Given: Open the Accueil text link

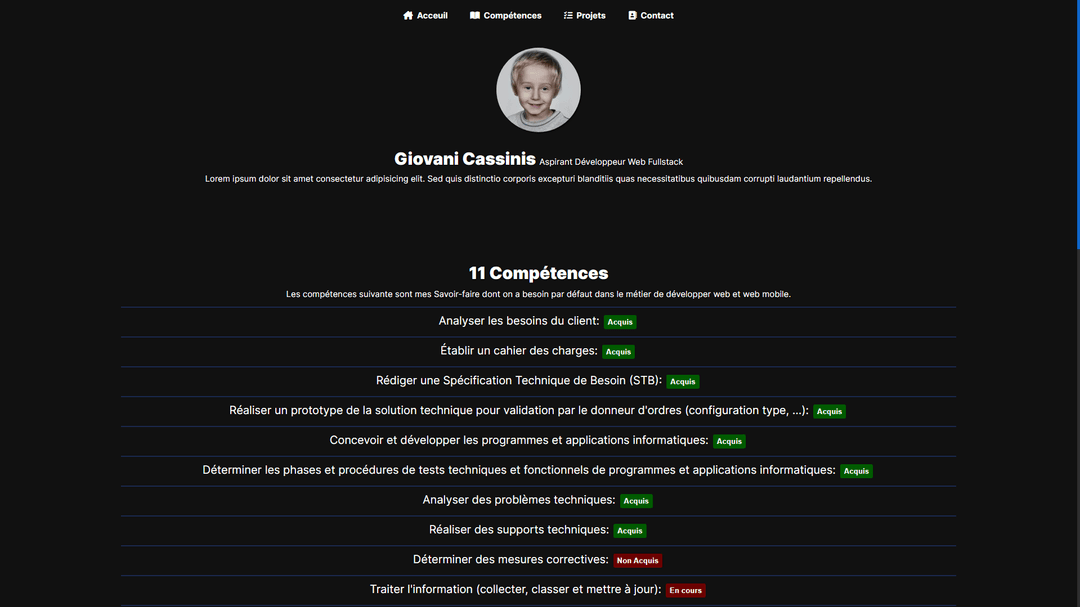Looking at the screenshot, I should 432,16.
